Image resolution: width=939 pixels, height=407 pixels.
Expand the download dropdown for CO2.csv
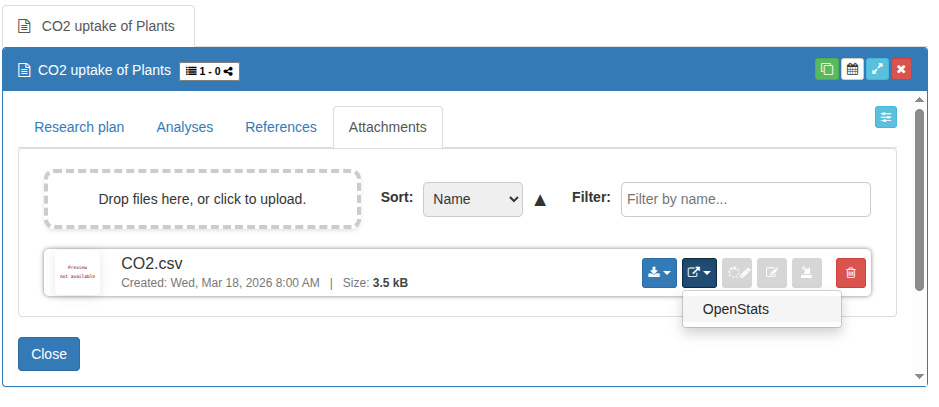(x=659, y=273)
